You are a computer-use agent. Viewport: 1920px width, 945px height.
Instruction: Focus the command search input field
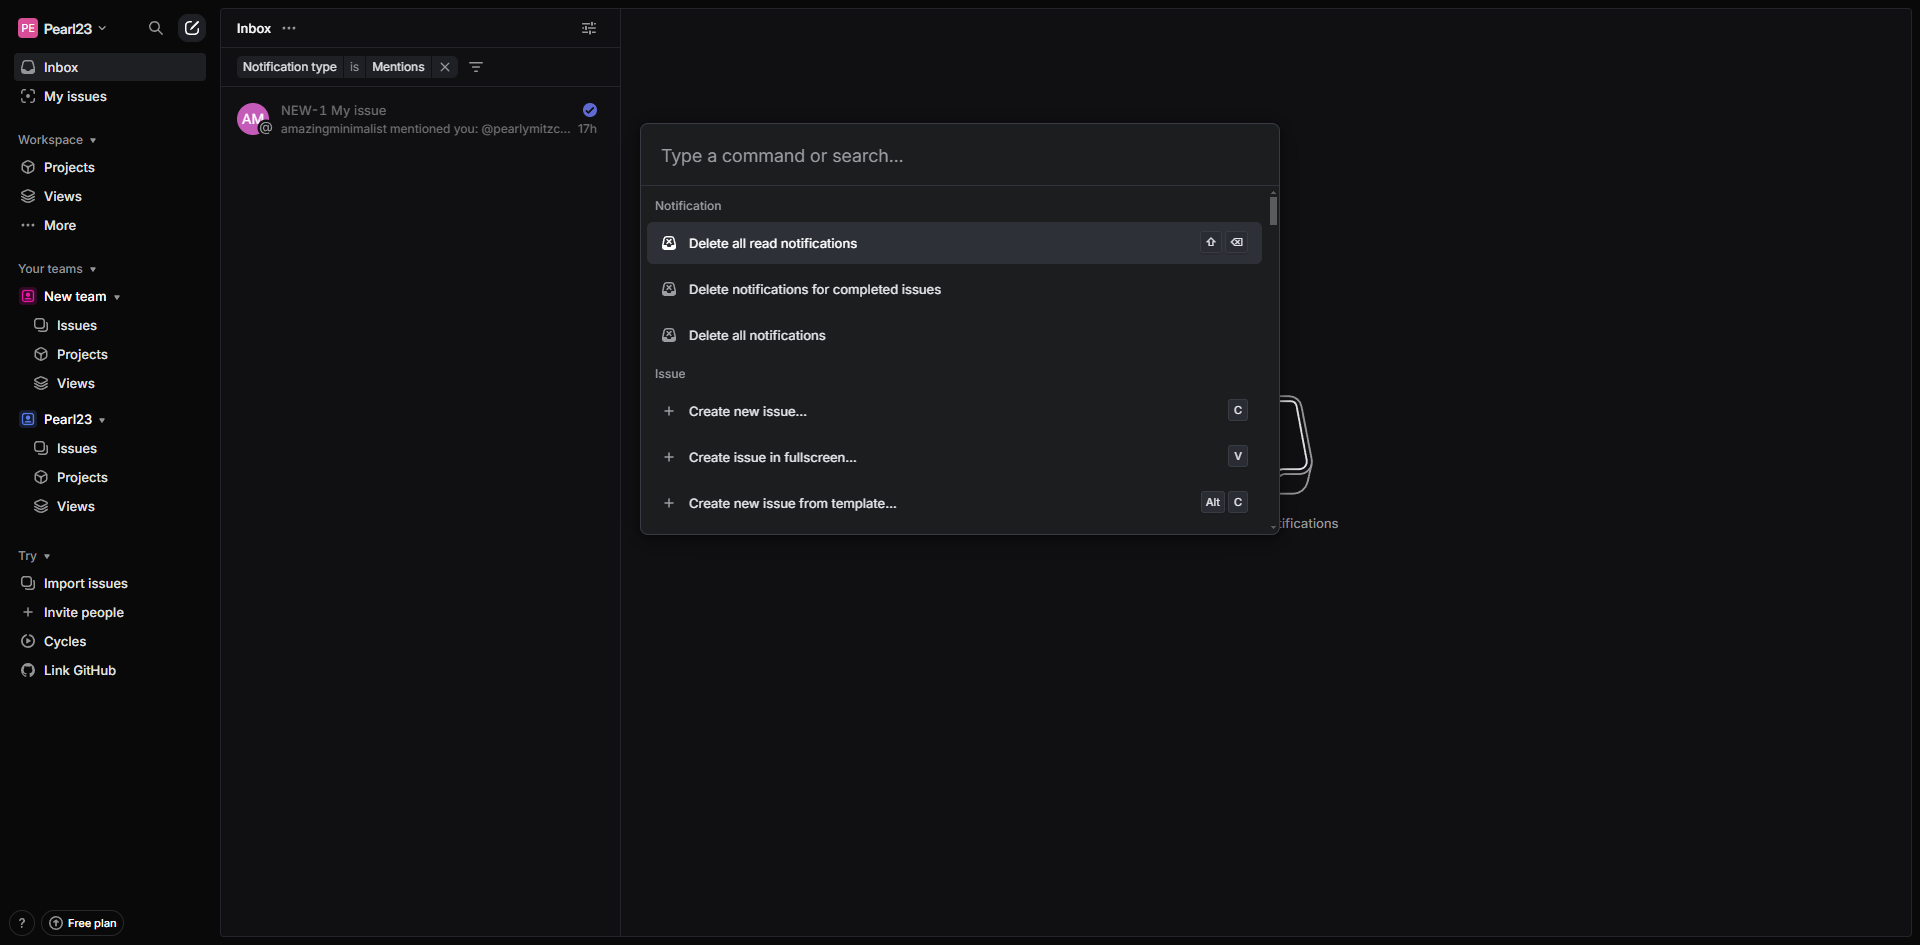[x=958, y=156]
